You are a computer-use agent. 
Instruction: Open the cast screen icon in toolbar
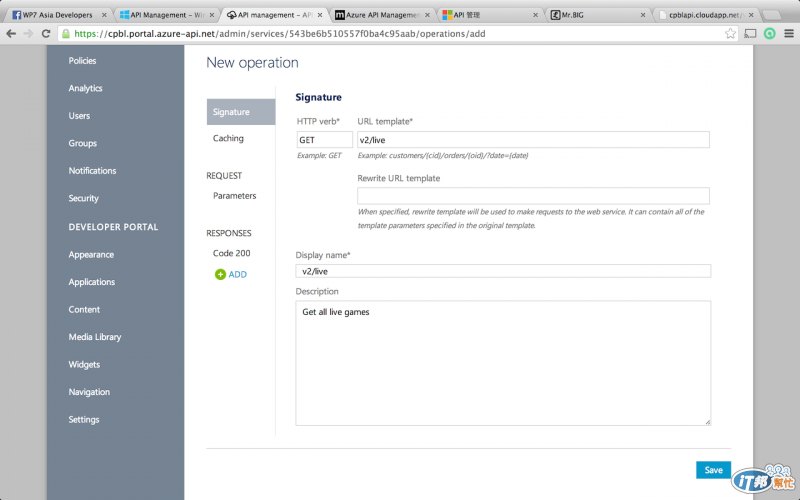tap(750, 34)
